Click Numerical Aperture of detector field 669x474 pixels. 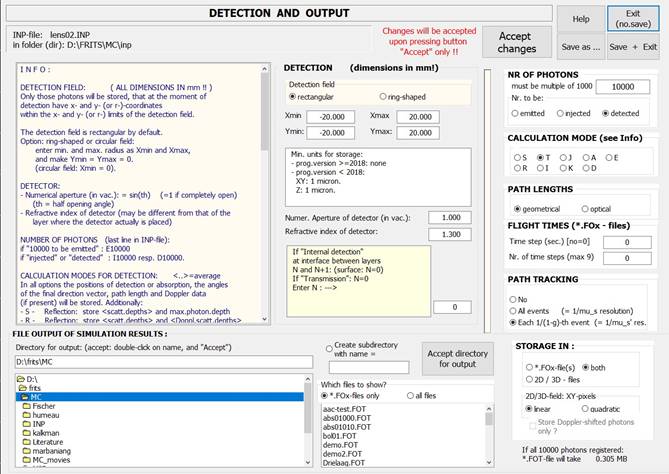tap(450, 218)
